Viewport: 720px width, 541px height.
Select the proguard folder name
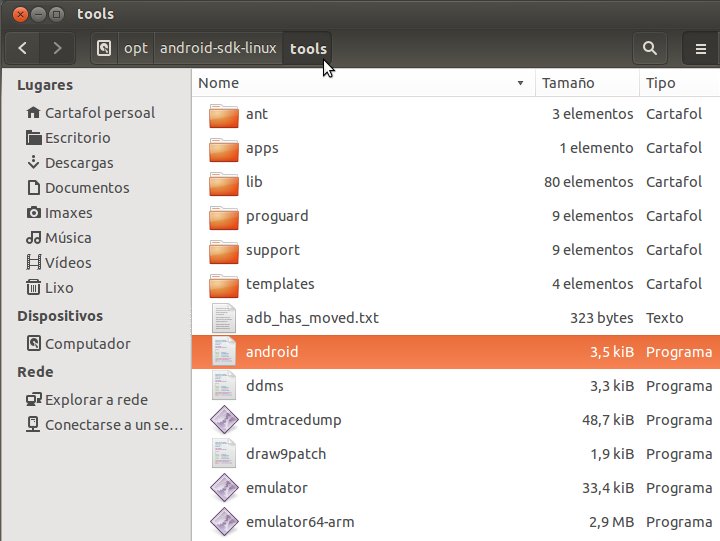277,216
